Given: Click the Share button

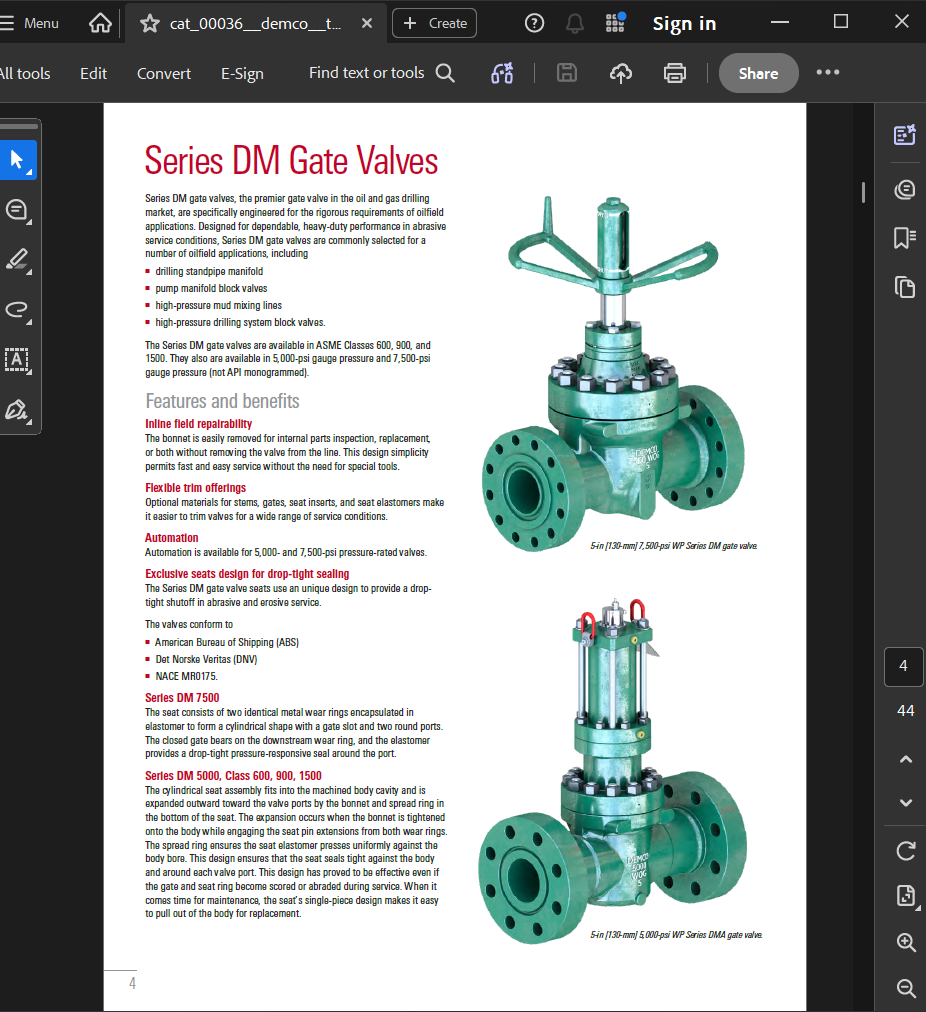Looking at the screenshot, I should 758,73.
